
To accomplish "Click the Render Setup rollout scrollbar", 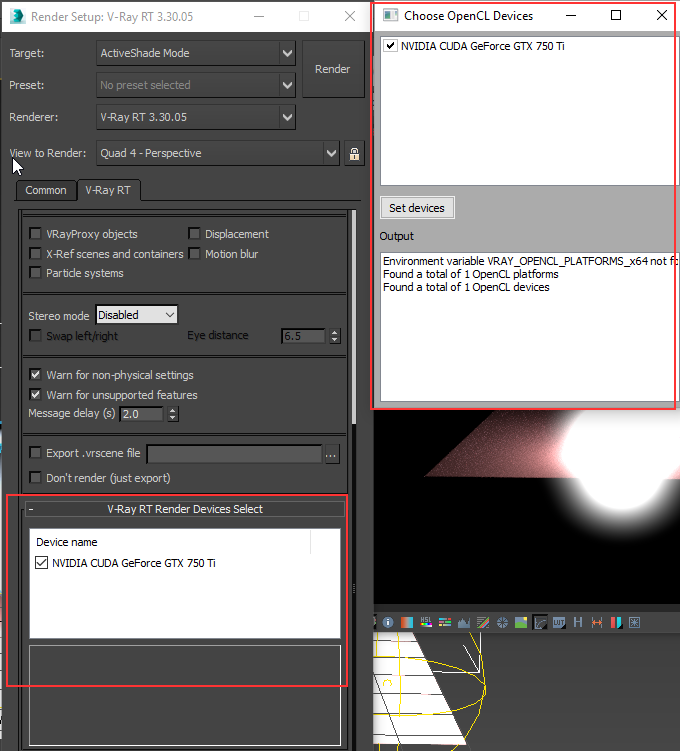I will [354, 317].
